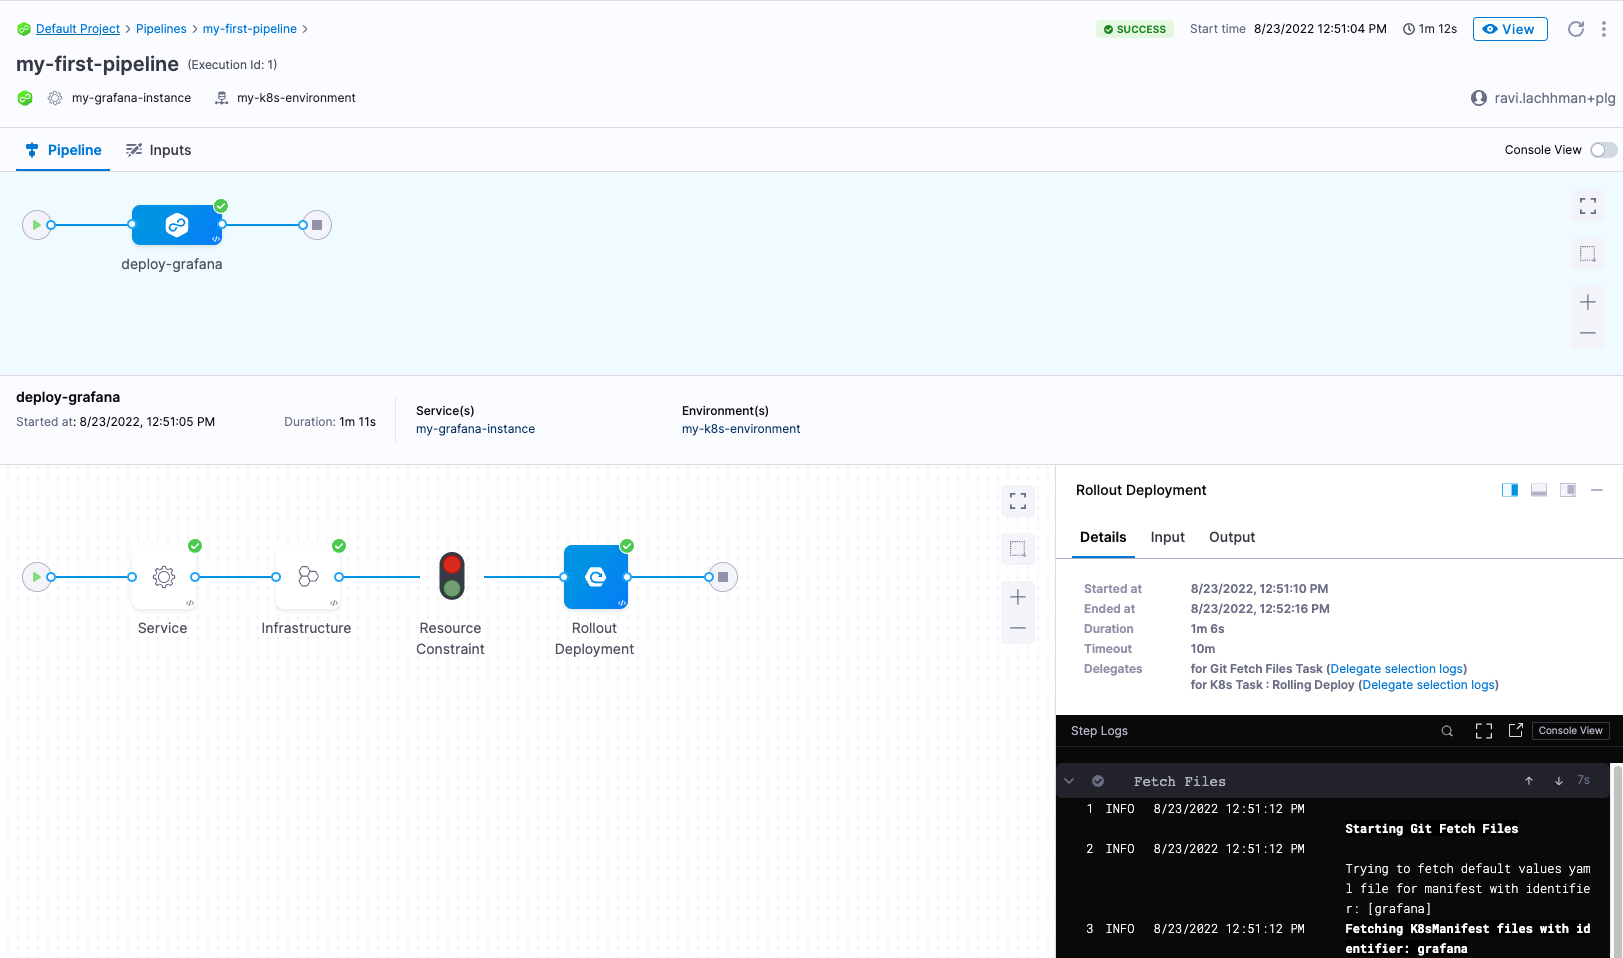Click the refresh execution icon
Image resolution: width=1623 pixels, height=958 pixels.
1576,29
